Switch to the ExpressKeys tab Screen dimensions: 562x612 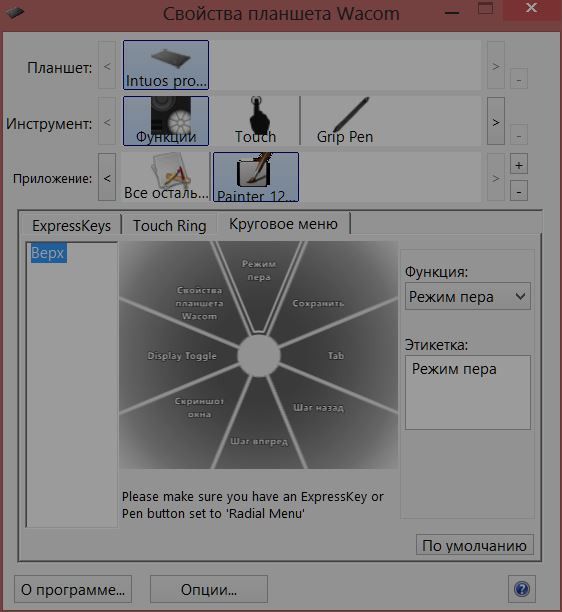click(71, 225)
